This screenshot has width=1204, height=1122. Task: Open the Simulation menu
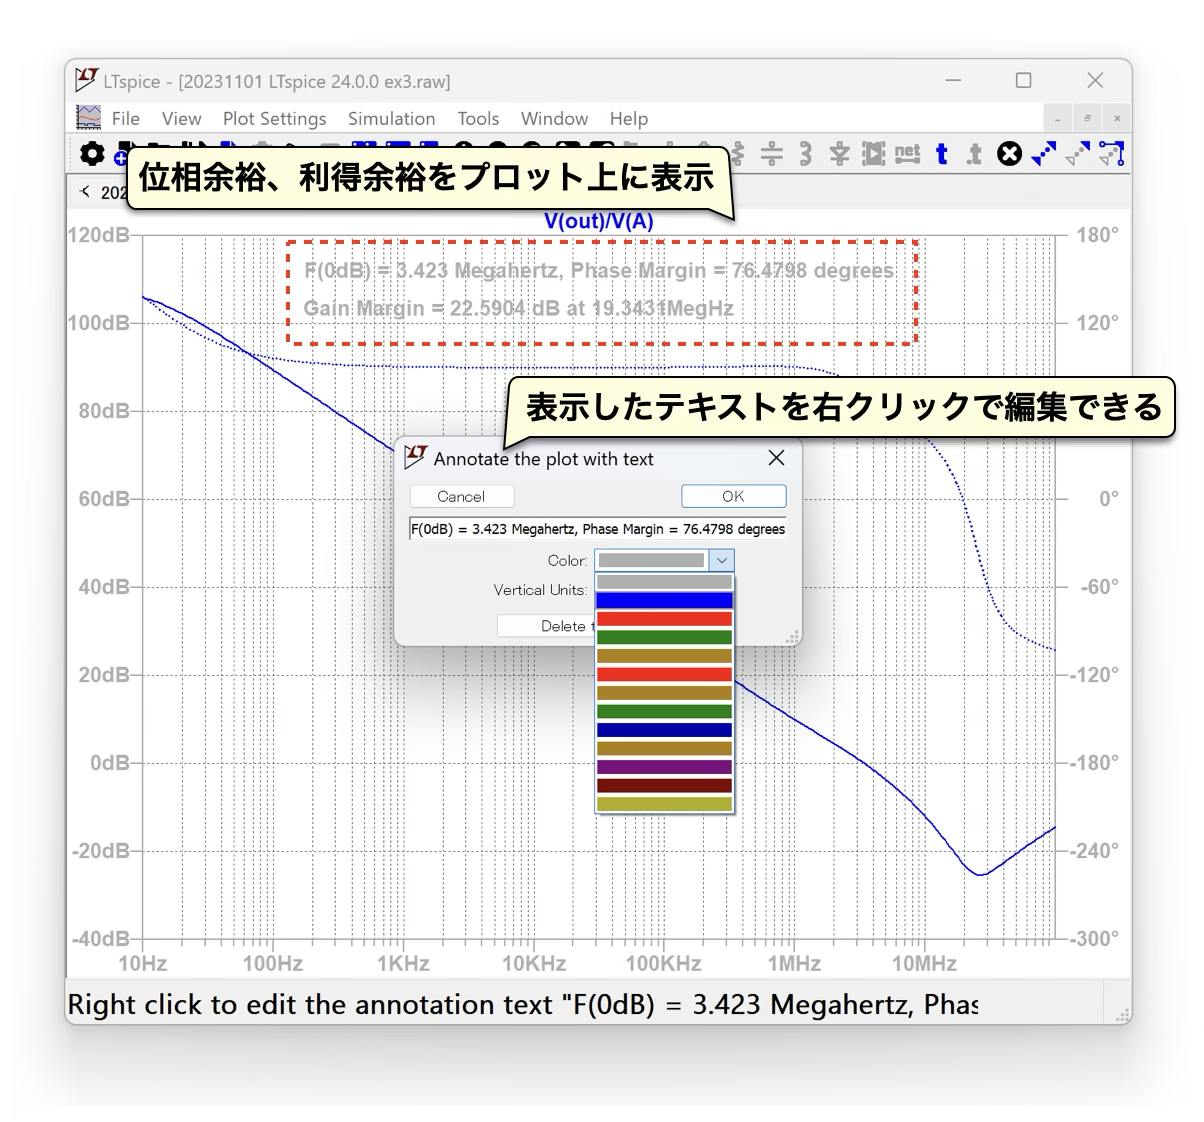pos(391,118)
